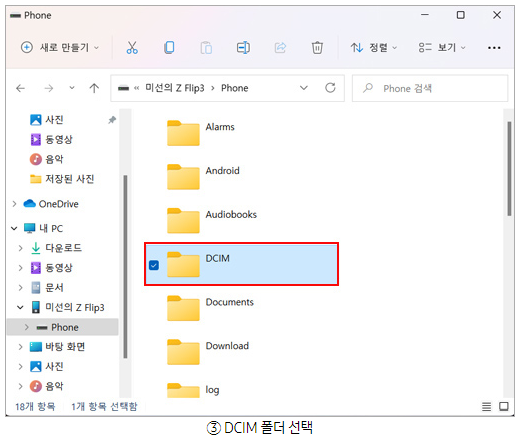
Task: Click the Cut scissors icon
Action: coord(132,48)
